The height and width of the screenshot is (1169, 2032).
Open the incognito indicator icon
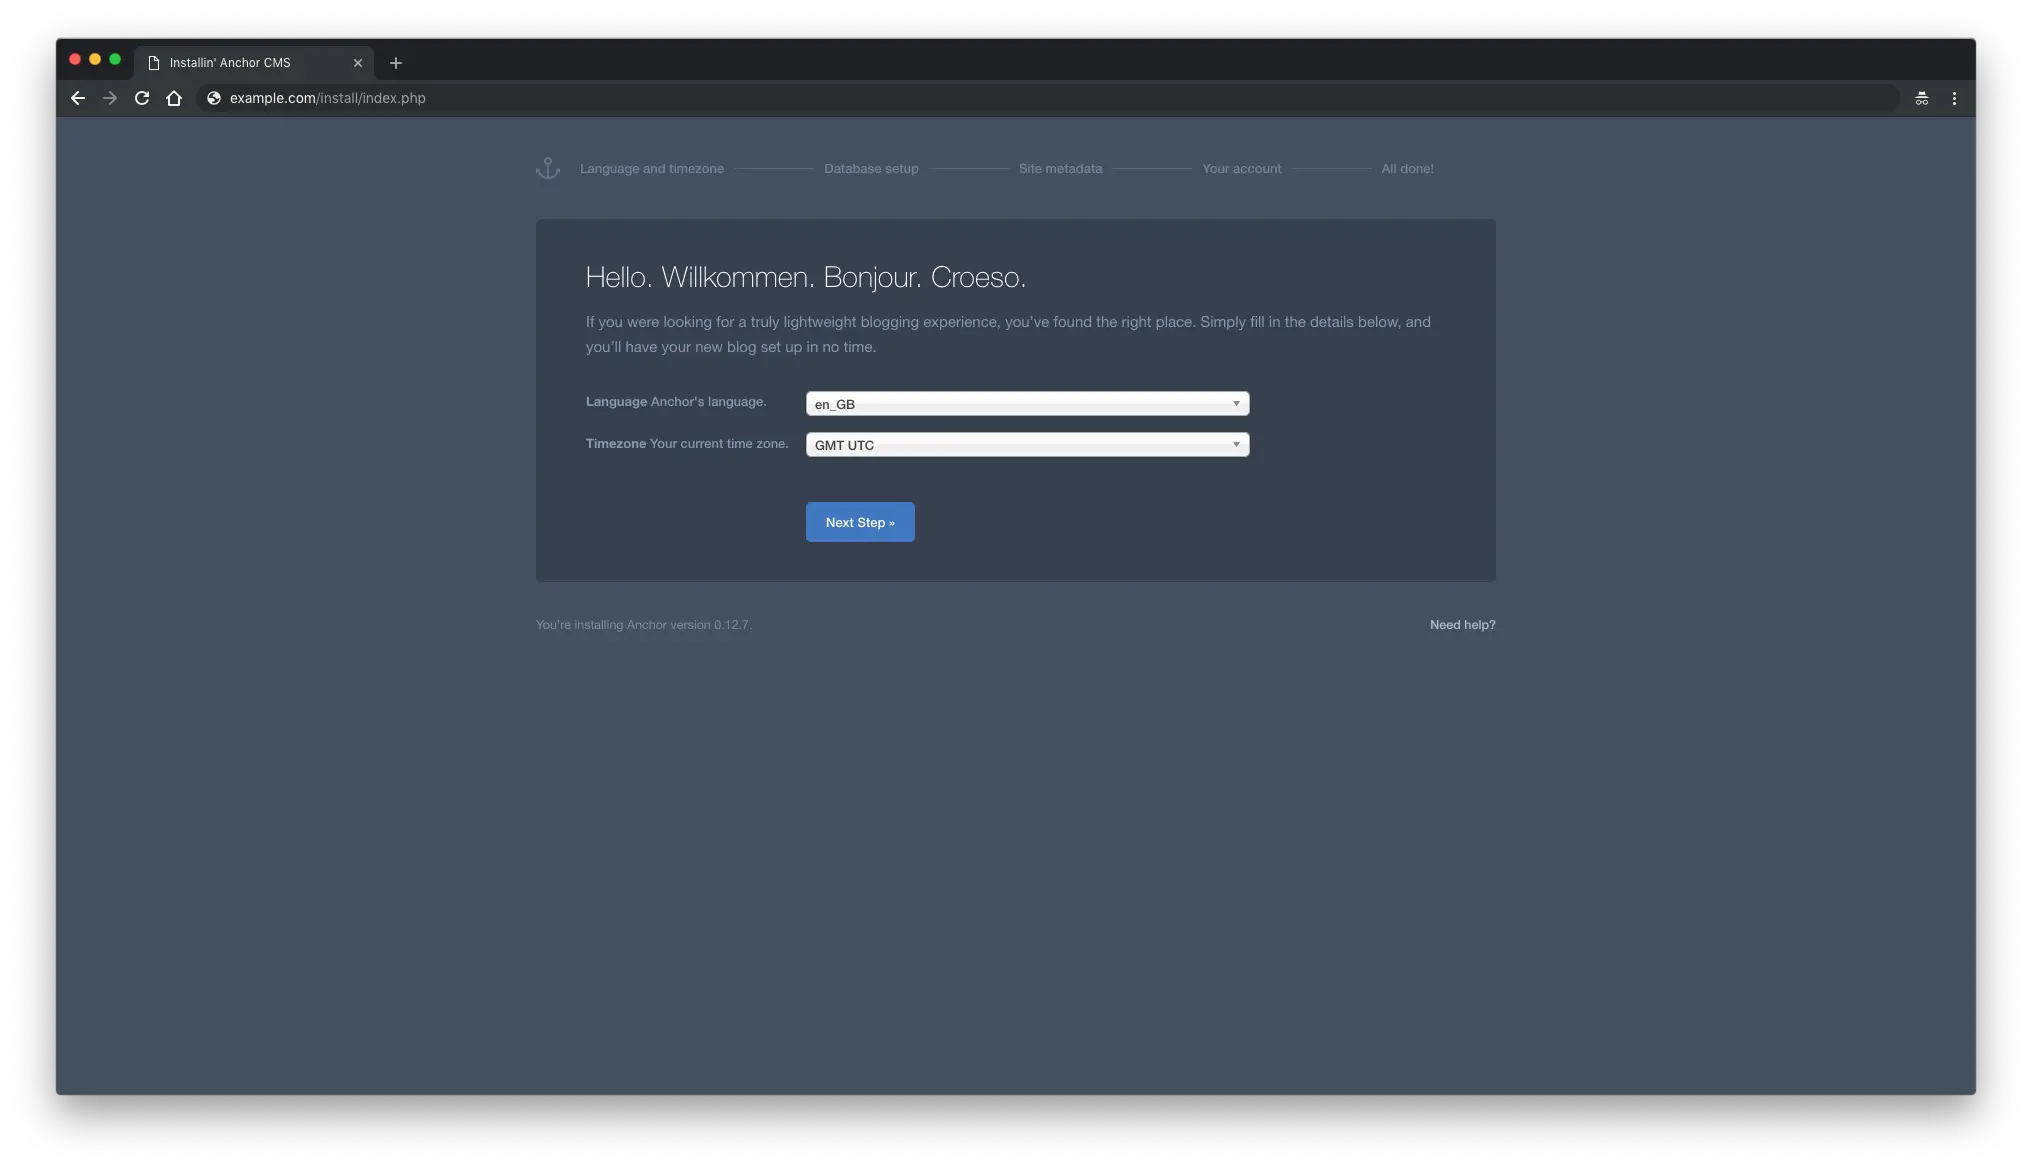pos(1921,98)
